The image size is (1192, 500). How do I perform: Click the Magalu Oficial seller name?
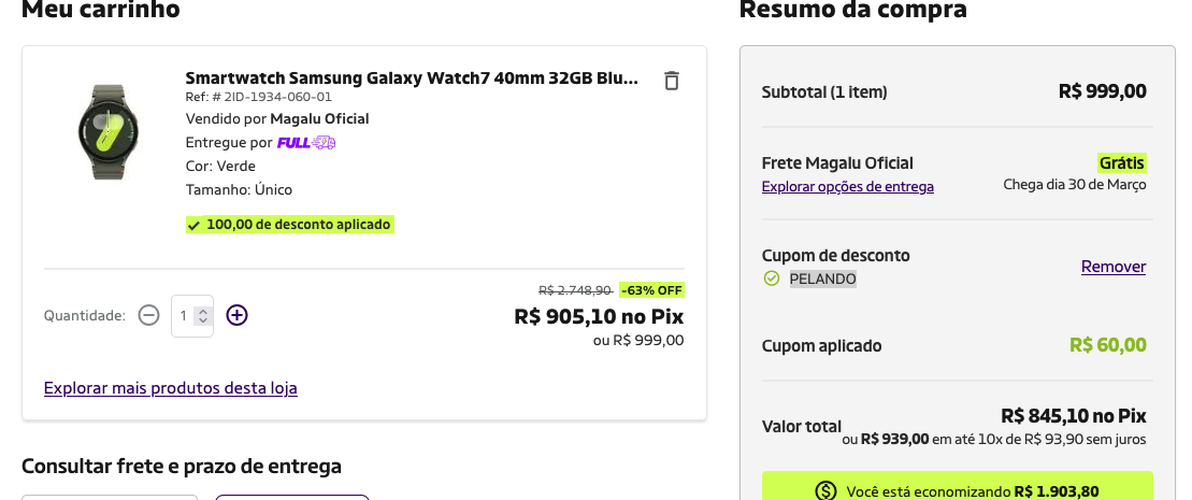tap(319, 119)
